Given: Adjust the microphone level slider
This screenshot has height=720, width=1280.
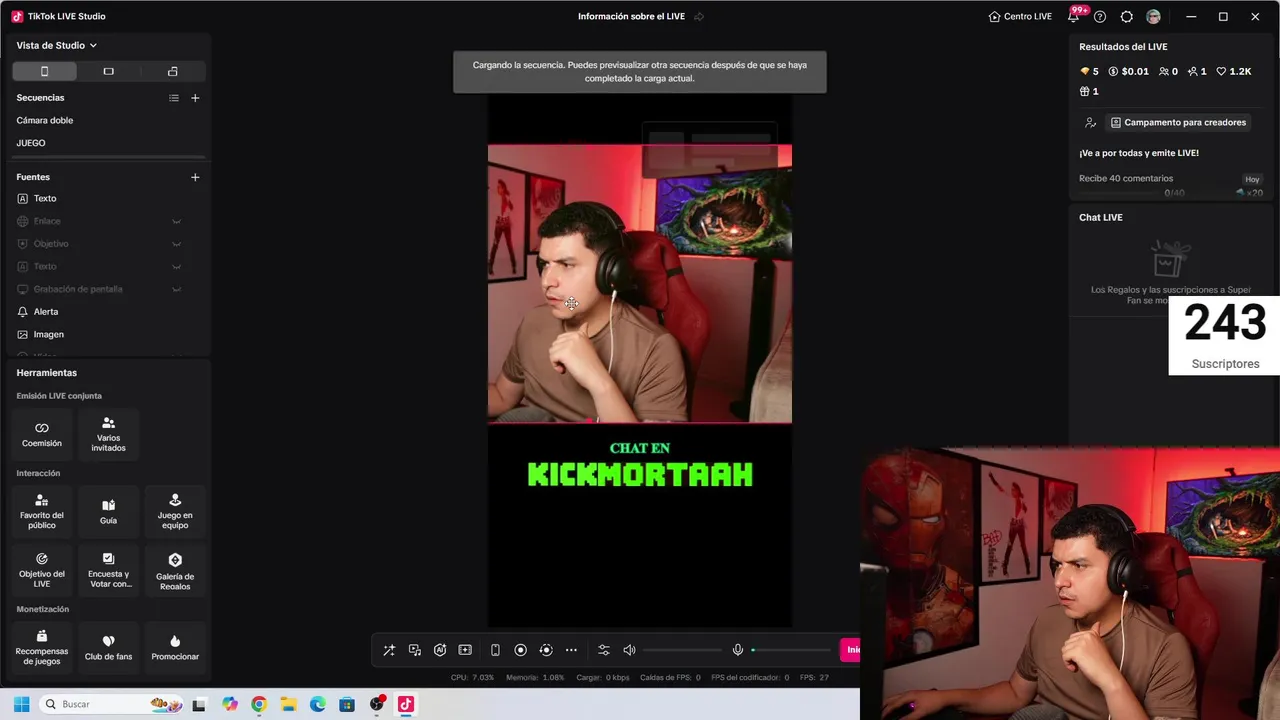Looking at the screenshot, I should (791, 650).
